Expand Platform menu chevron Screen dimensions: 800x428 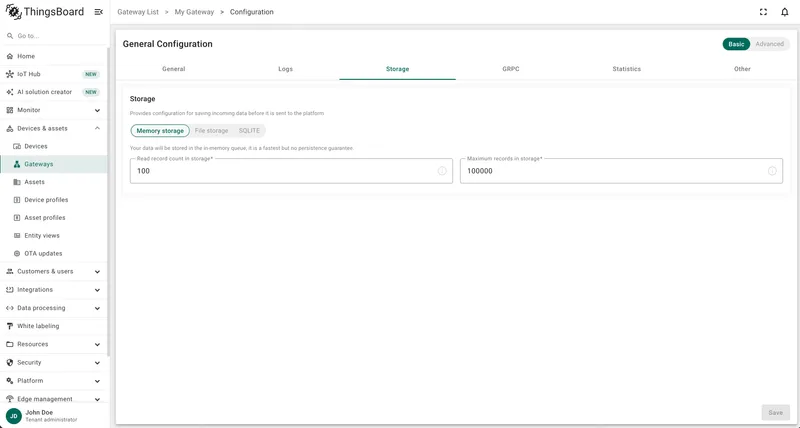[x=97, y=381]
